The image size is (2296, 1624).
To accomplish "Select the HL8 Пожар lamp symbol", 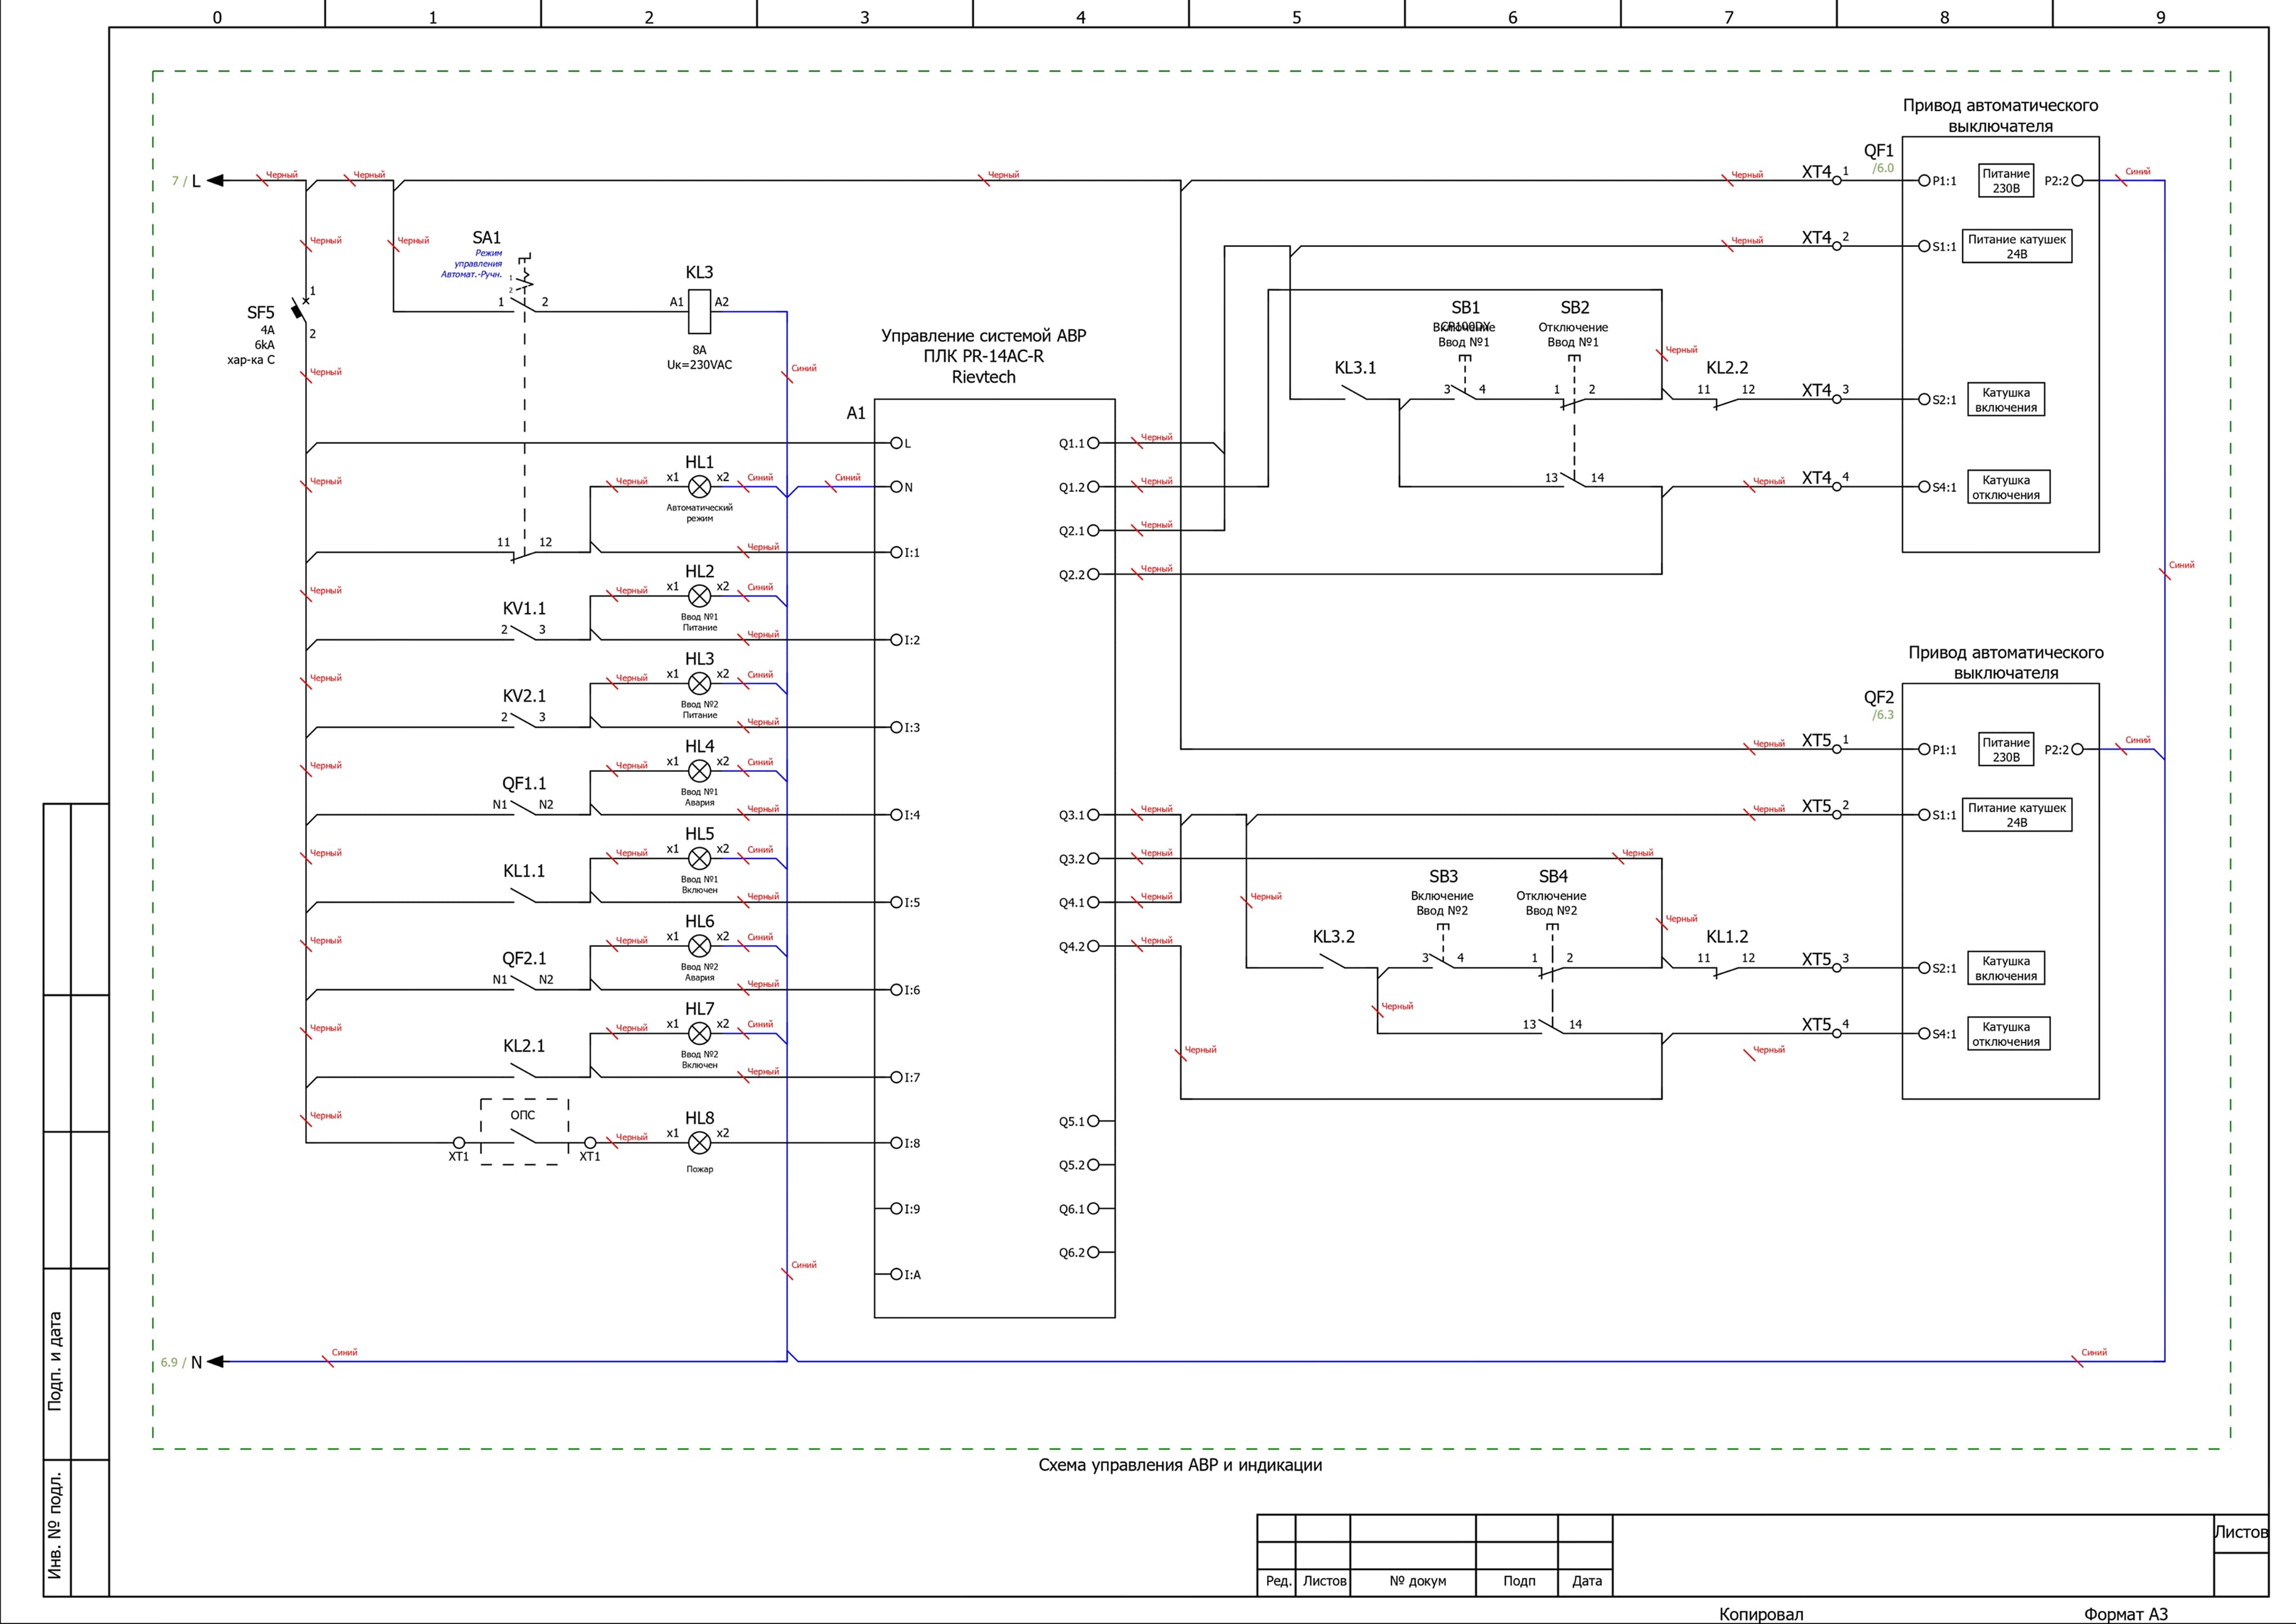I will 699,1142.
